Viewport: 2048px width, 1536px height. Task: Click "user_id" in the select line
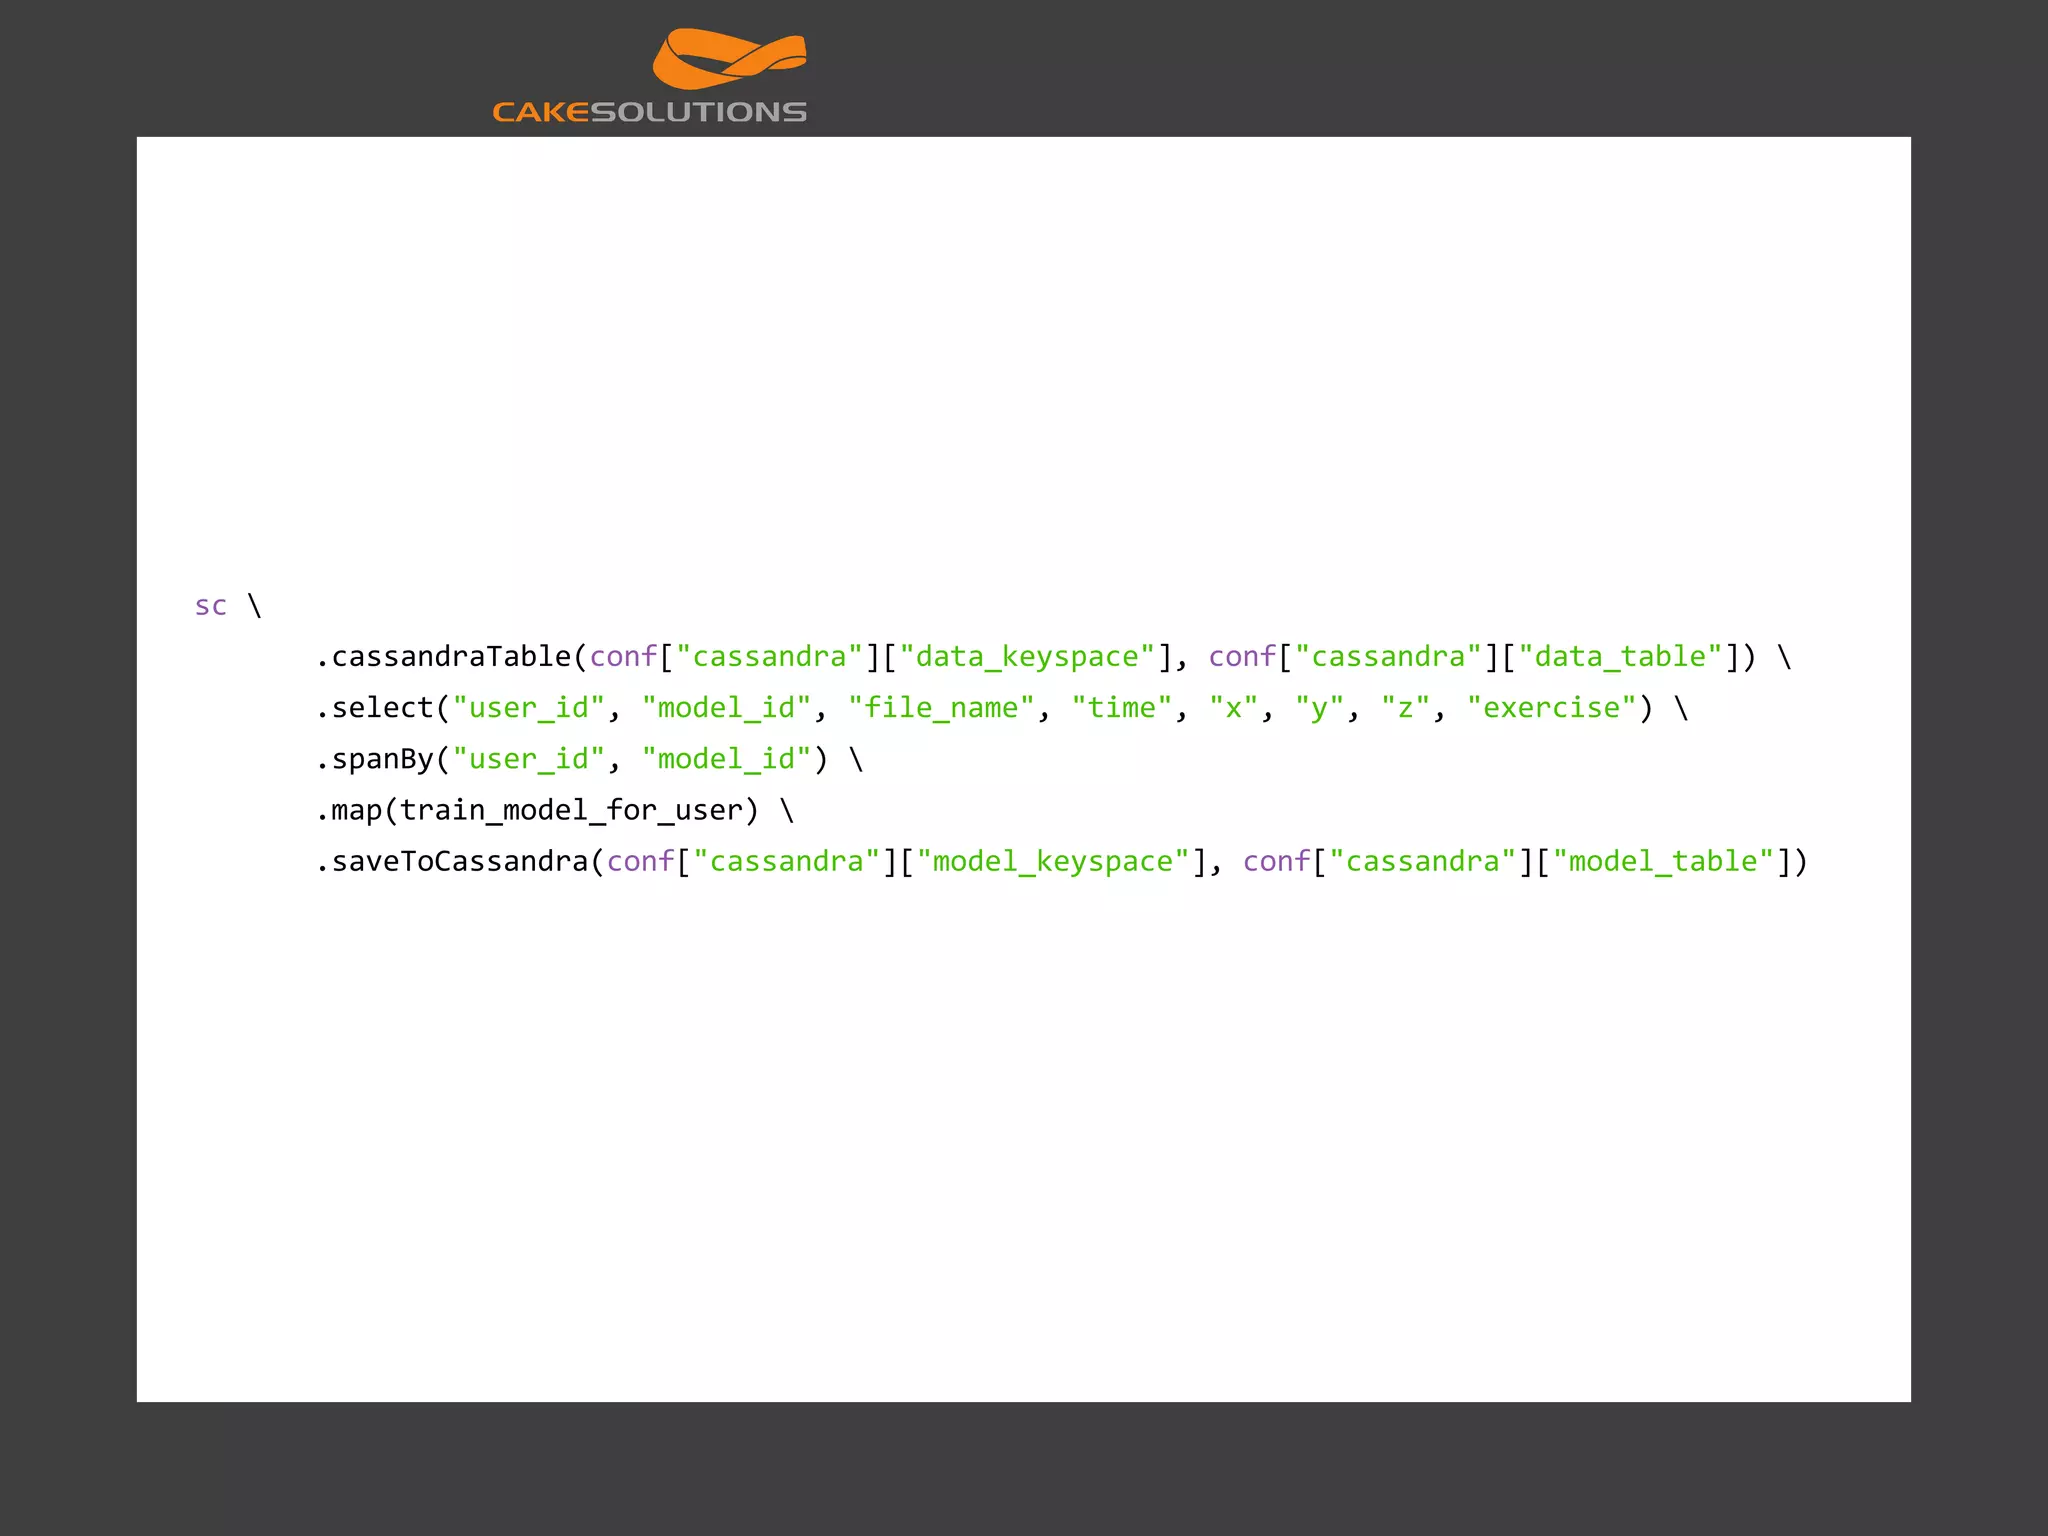point(529,708)
